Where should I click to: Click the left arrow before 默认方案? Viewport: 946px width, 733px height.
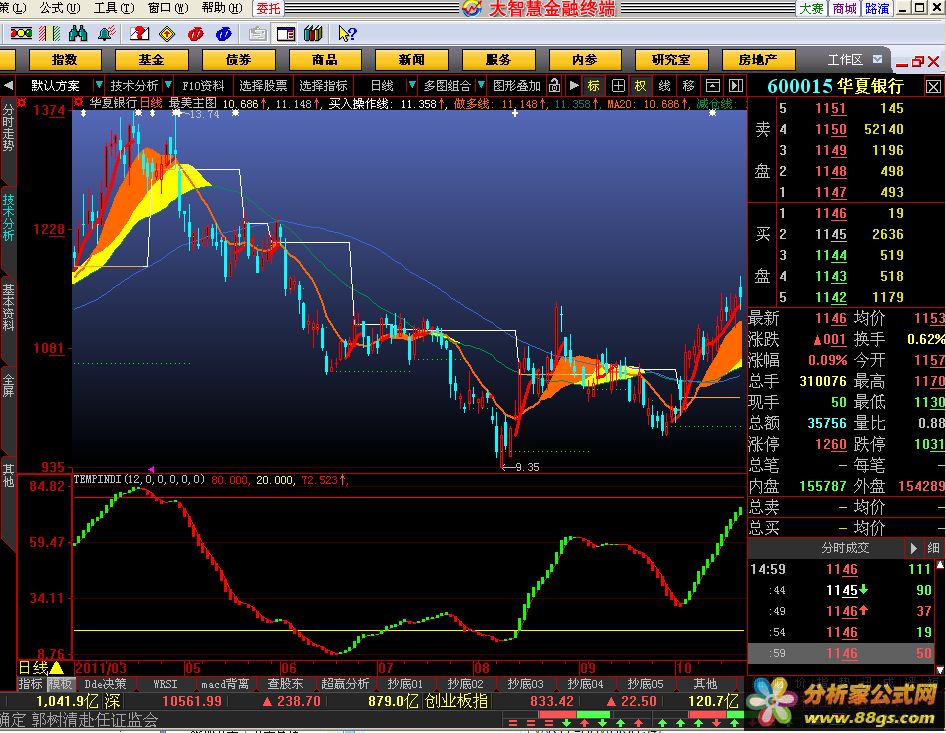(8, 86)
